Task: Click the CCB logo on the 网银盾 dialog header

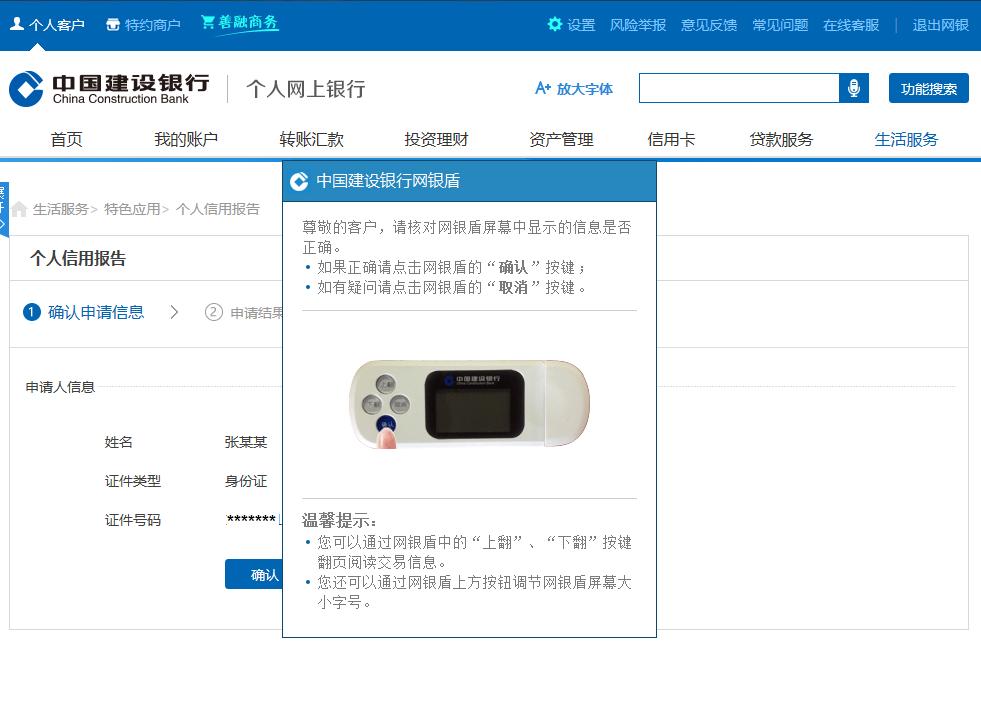Action: click(x=297, y=181)
